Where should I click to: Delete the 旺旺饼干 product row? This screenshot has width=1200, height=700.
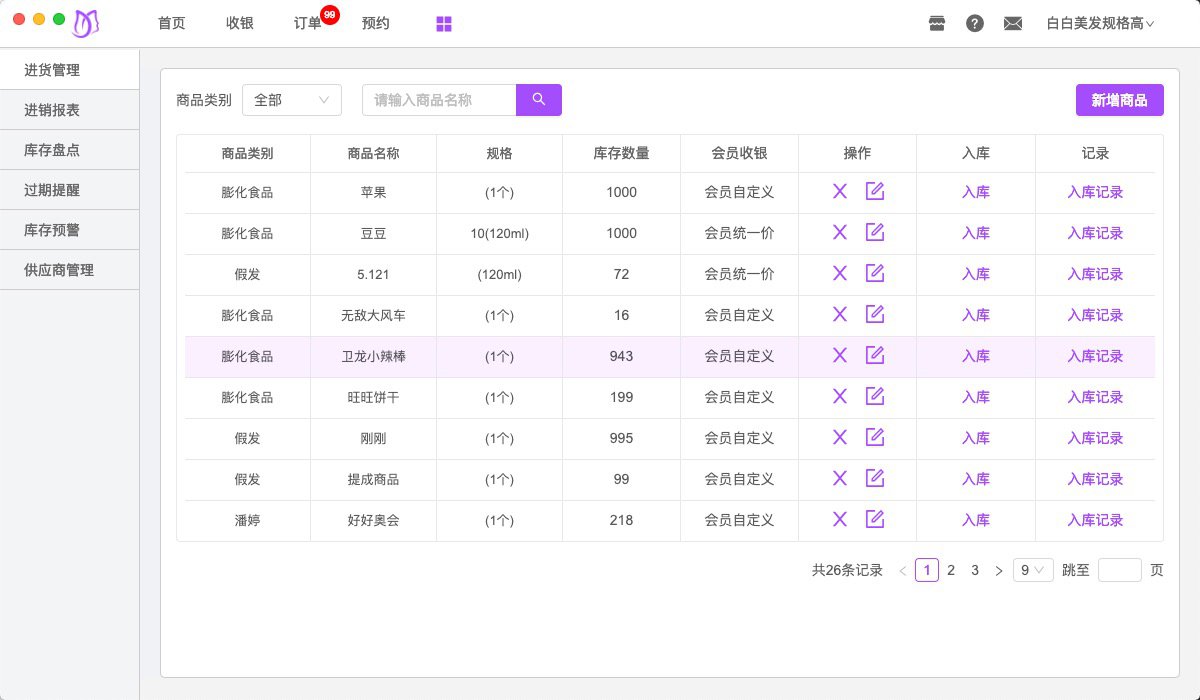(840, 396)
